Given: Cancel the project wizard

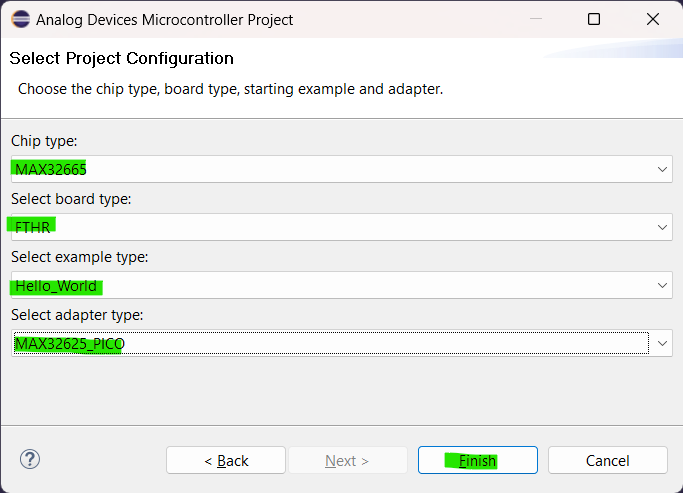Looking at the screenshot, I should (608, 460).
